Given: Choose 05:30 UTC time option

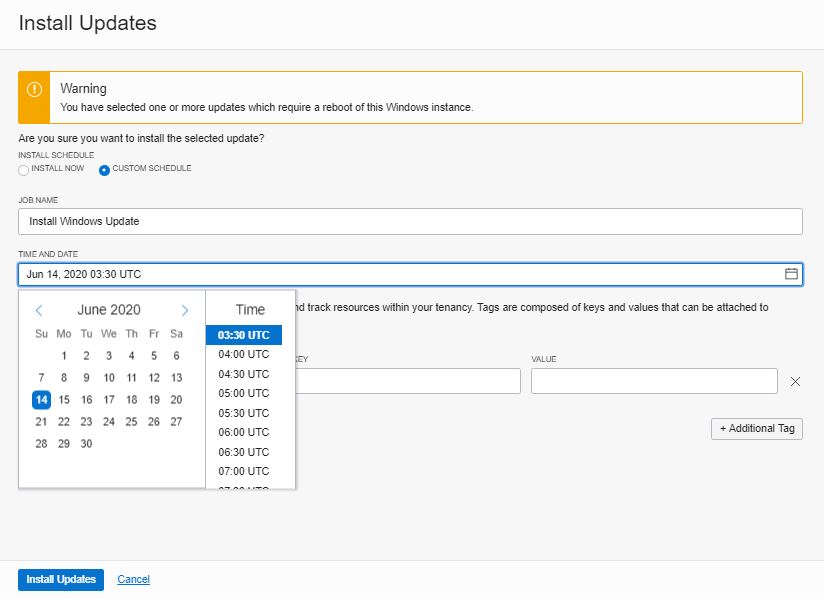Looking at the screenshot, I should click(x=244, y=413).
